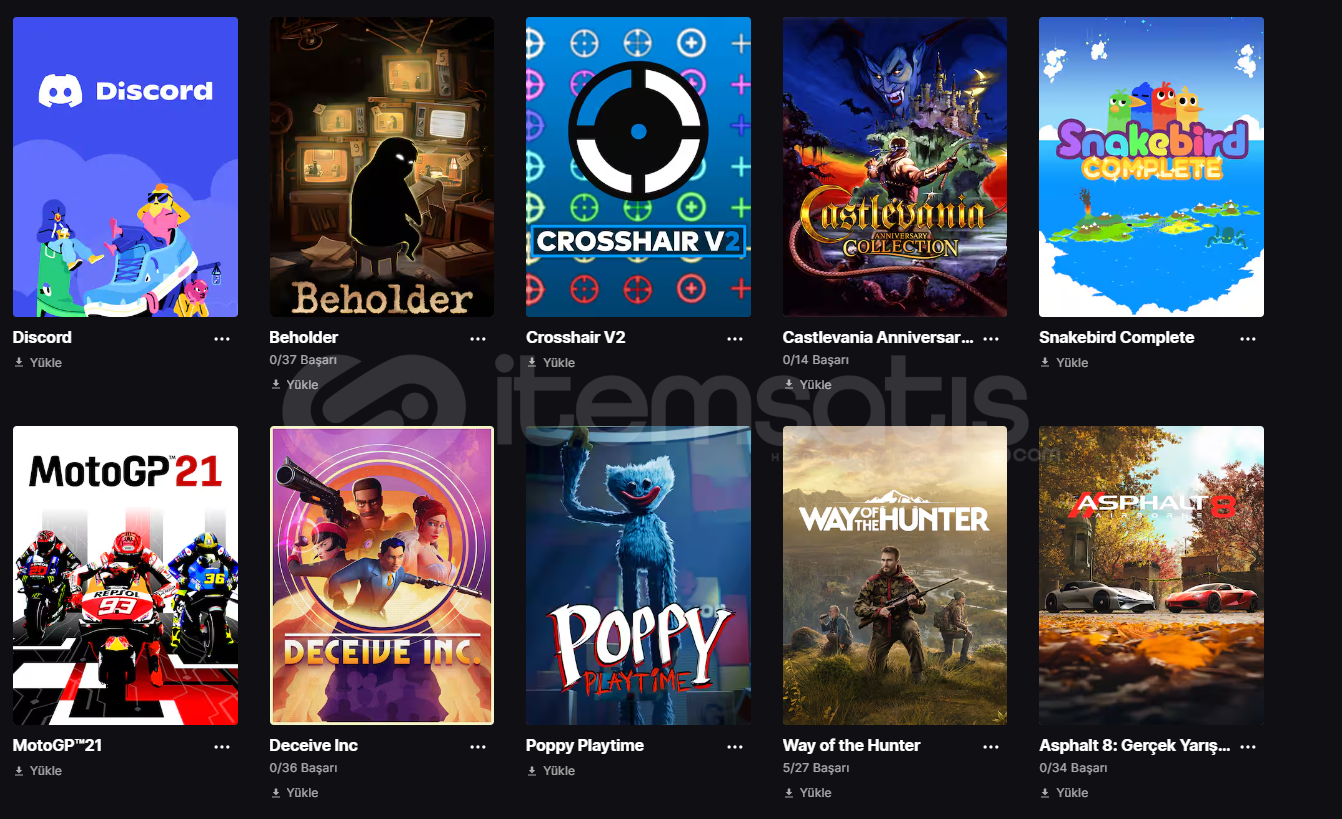This screenshot has width=1342, height=819.
Task: Click Yükle under Discord
Action: coord(38,363)
